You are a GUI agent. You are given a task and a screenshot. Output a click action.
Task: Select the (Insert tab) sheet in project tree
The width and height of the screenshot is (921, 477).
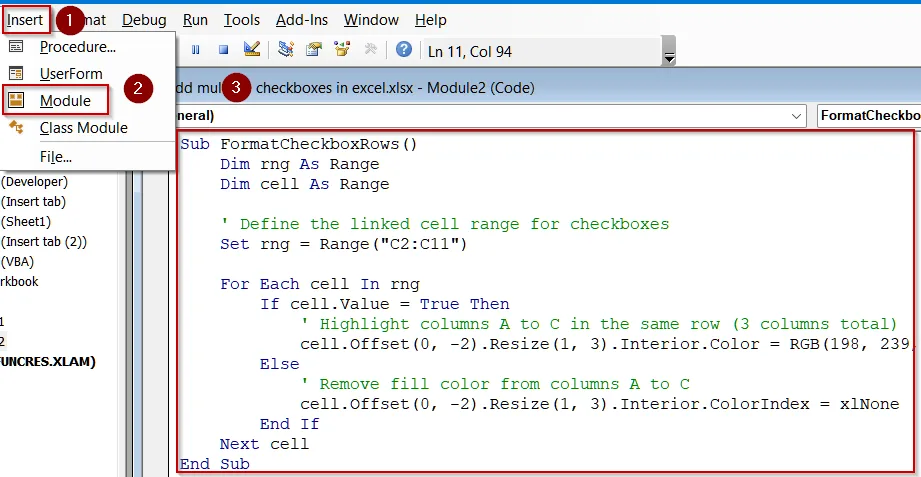click(33, 202)
